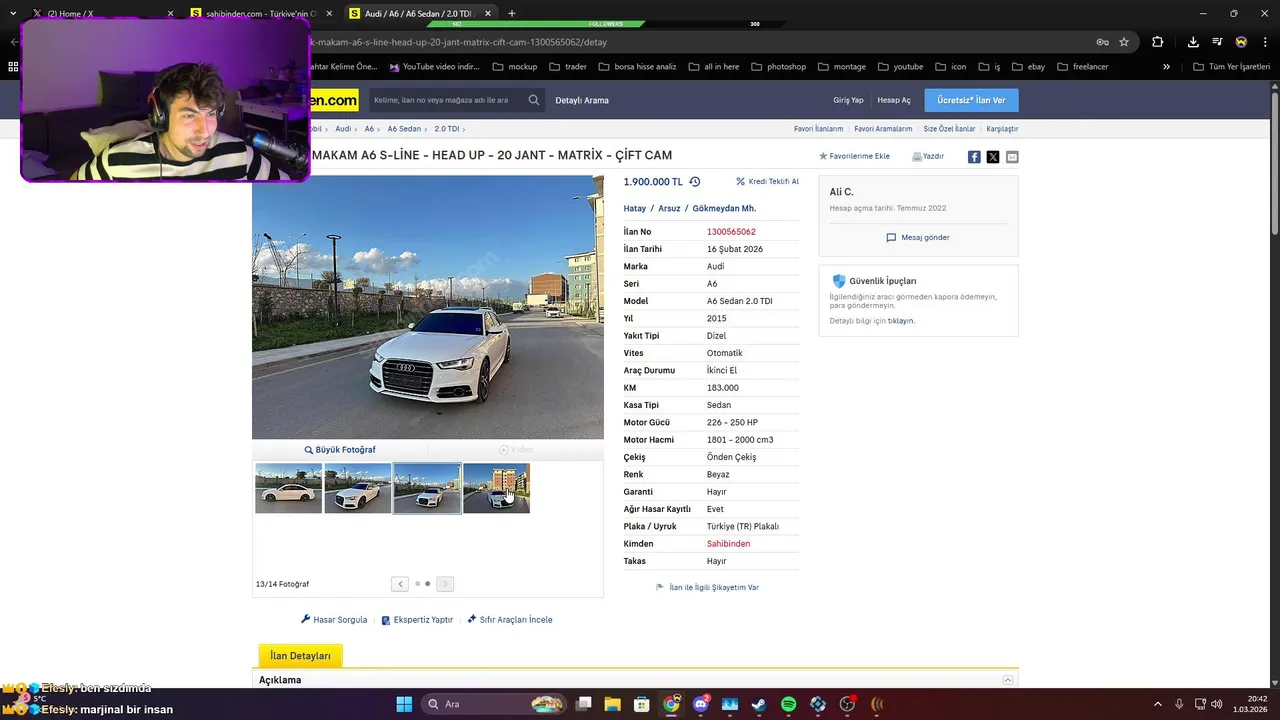The height and width of the screenshot is (720, 1280).
Task: Click Ekspertiz Yaptır link
Action: [x=417, y=620]
